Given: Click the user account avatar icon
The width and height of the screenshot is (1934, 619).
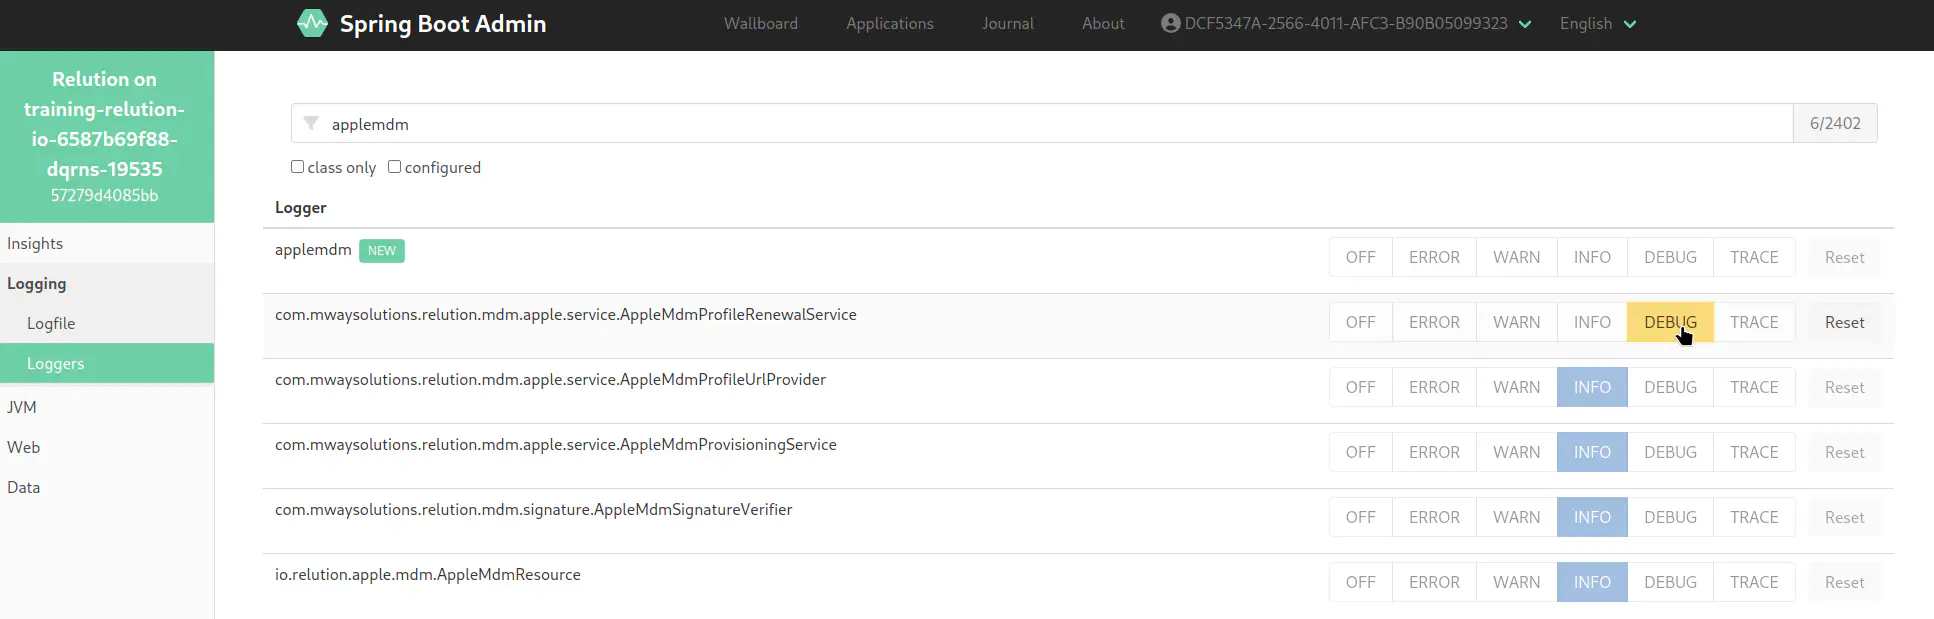Looking at the screenshot, I should coord(1170,23).
